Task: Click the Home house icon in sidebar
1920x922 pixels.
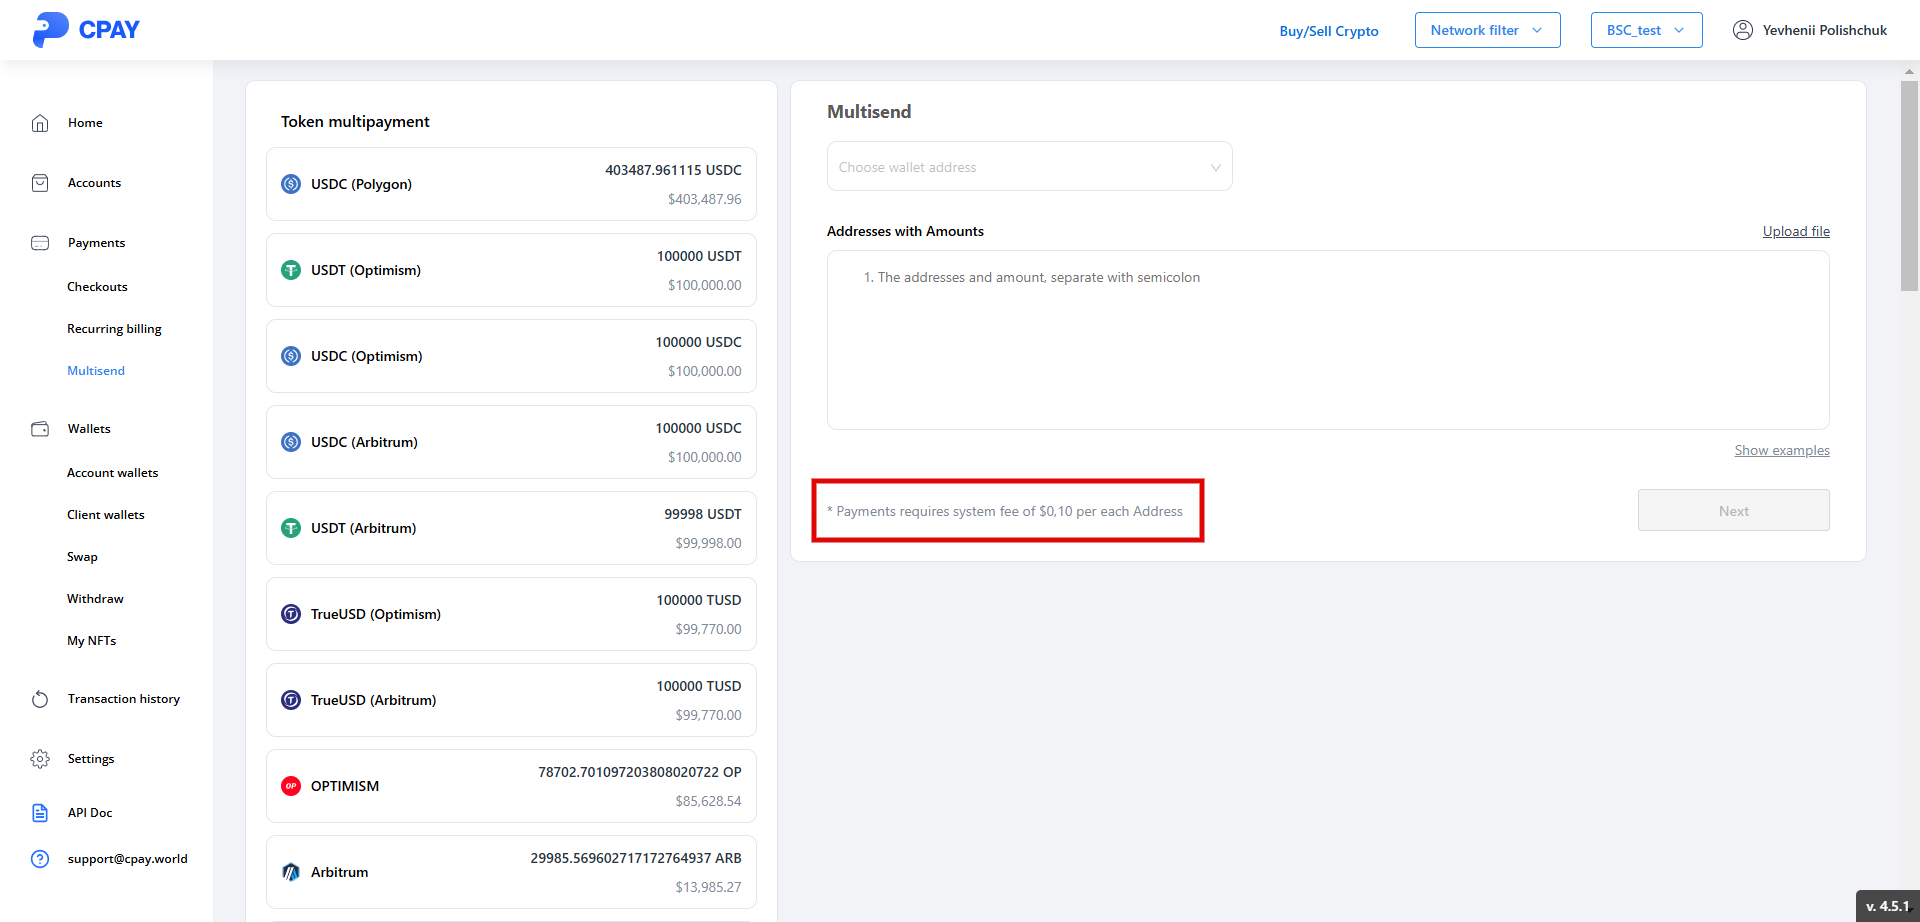Action: point(40,123)
